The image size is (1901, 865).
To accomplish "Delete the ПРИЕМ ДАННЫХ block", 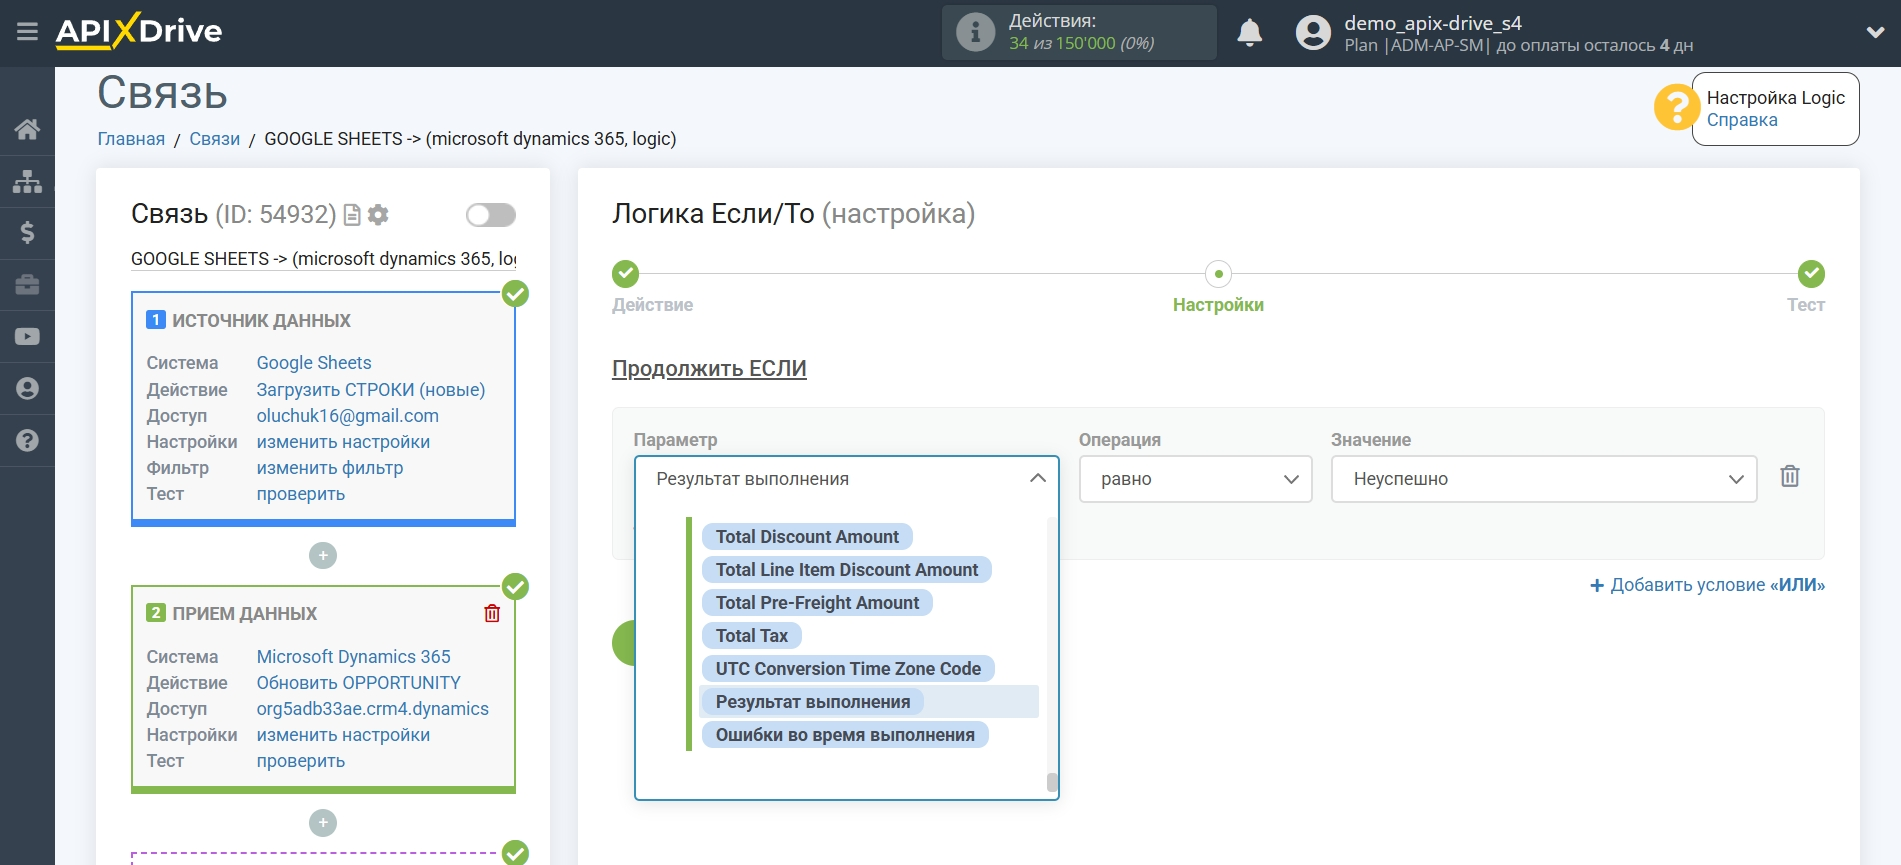I will [492, 614].
